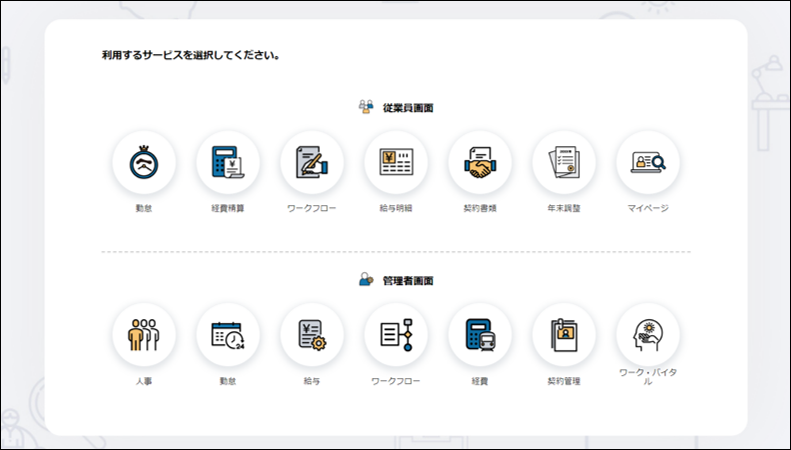Open the 契約管理 badge icon
The image size is (791, 450).
(x=564, y=335)
